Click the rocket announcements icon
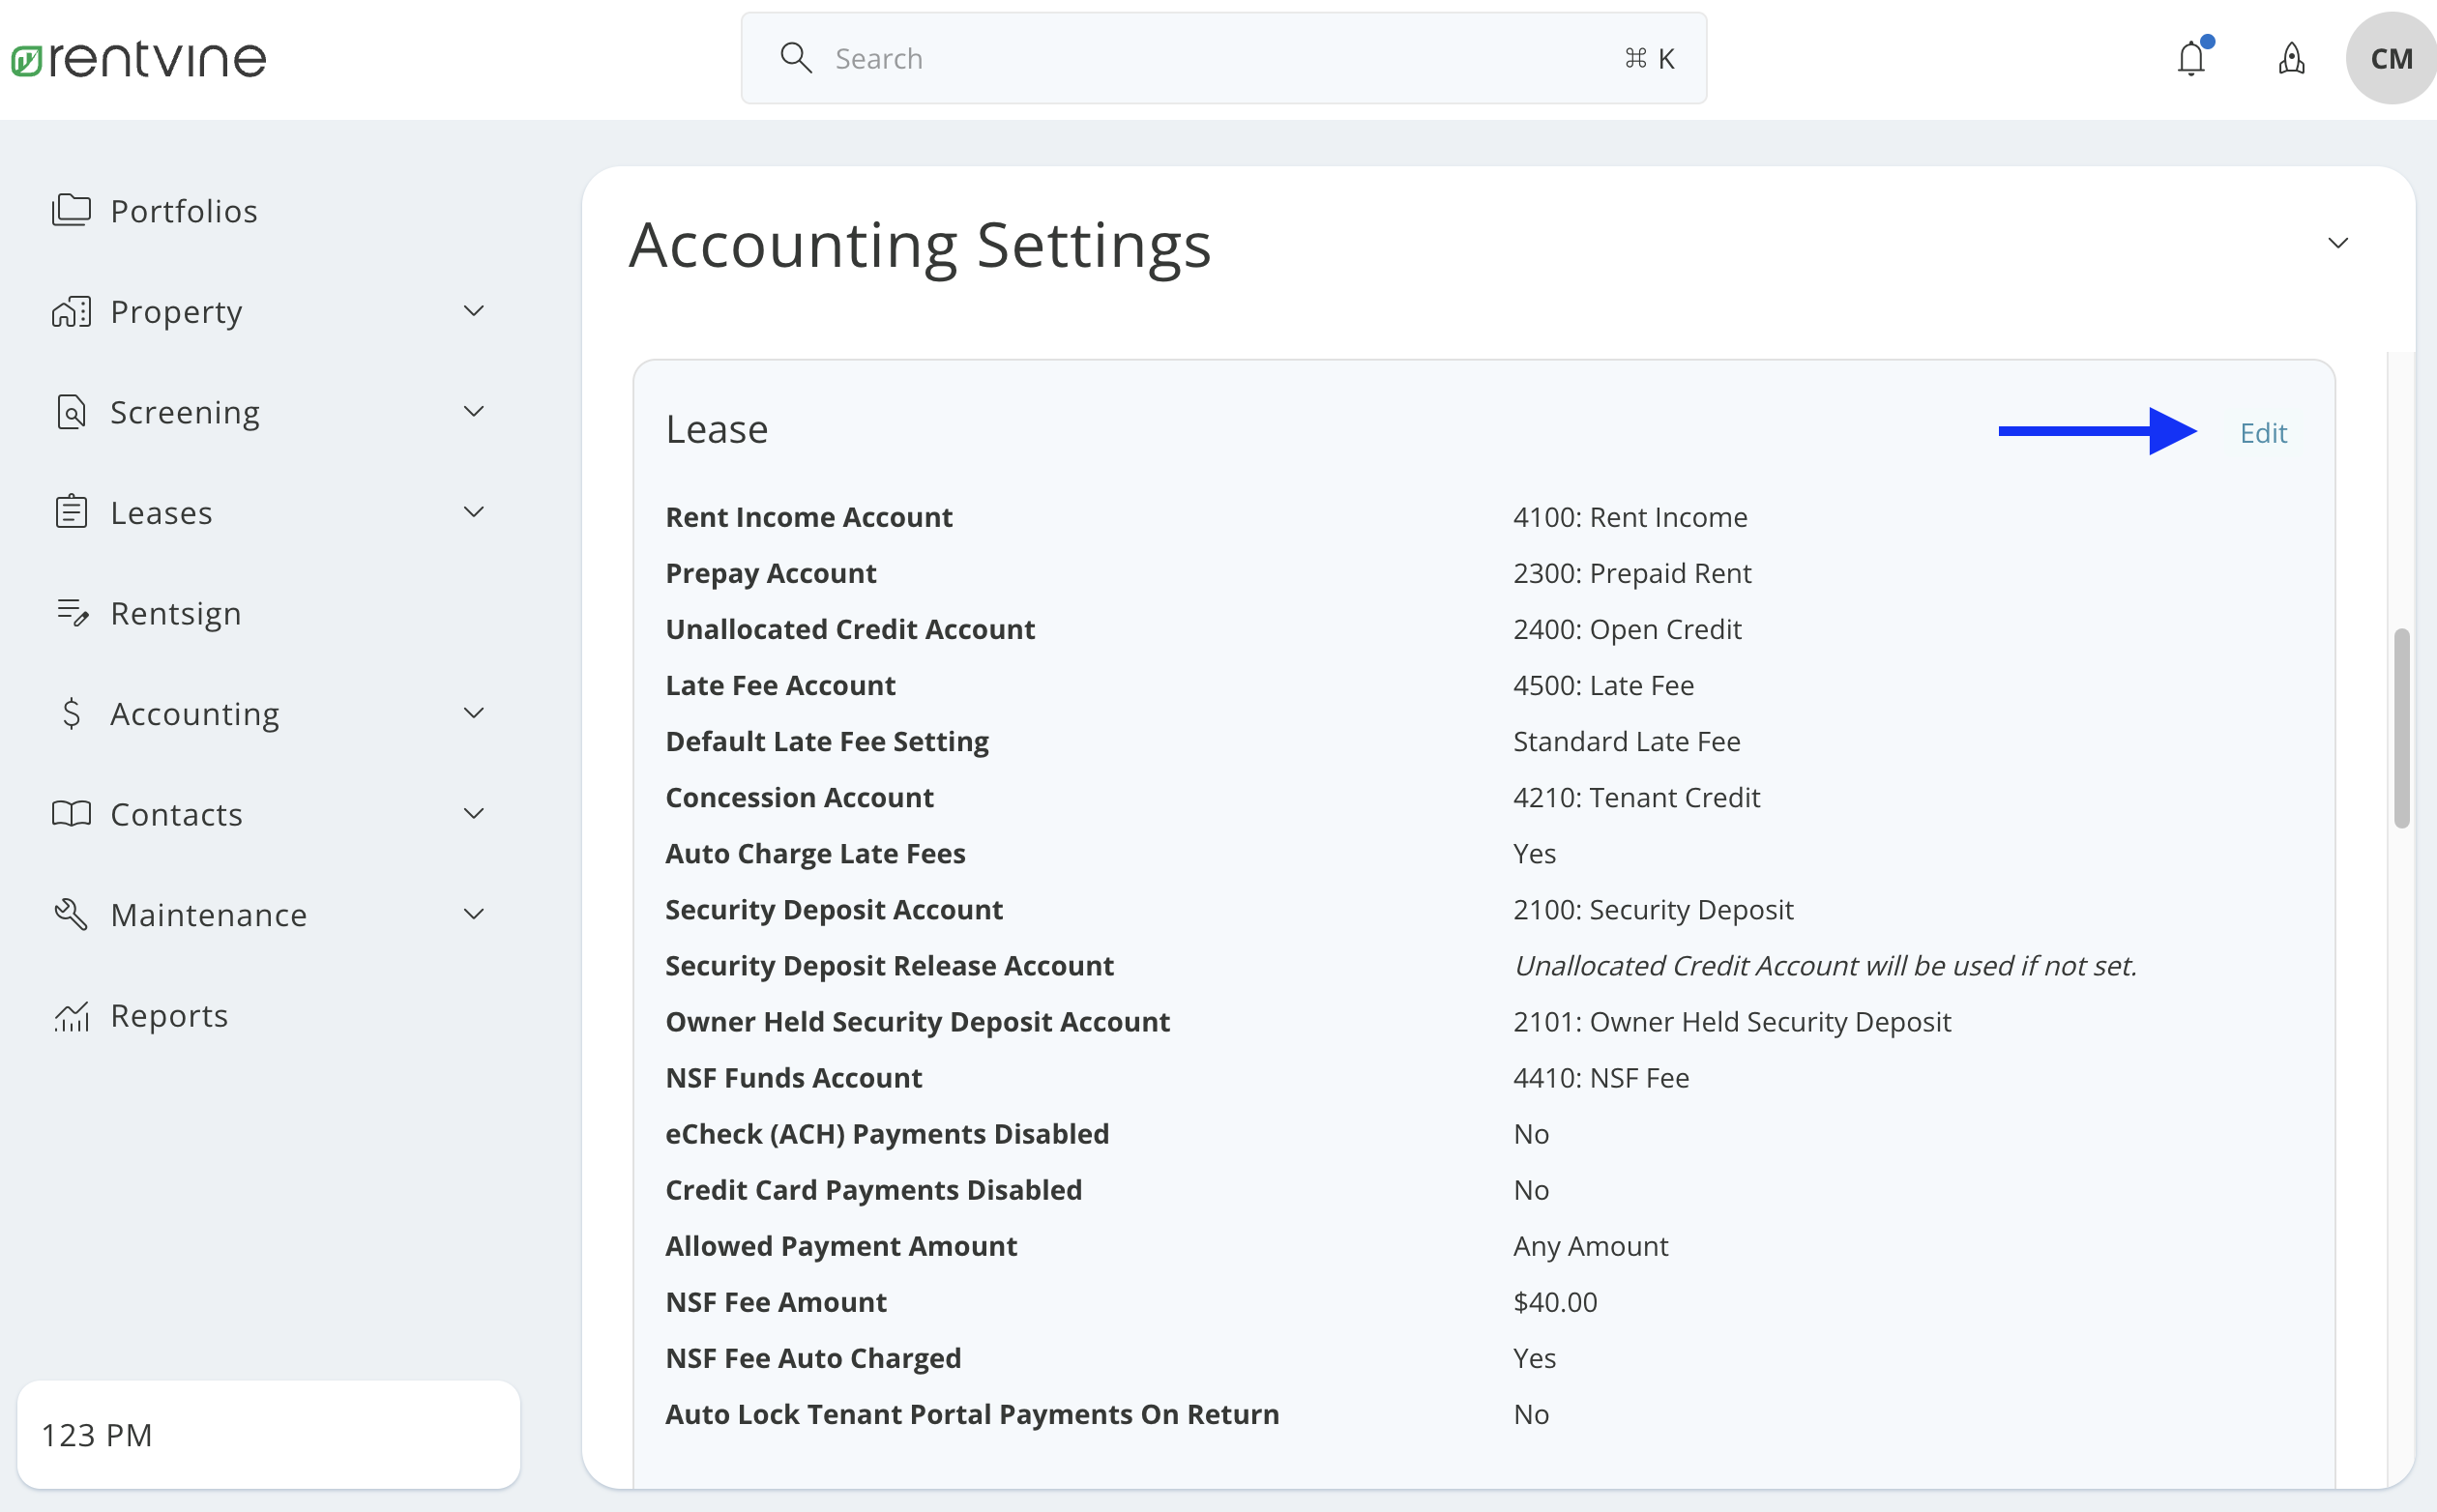 tap(2292, 57)
